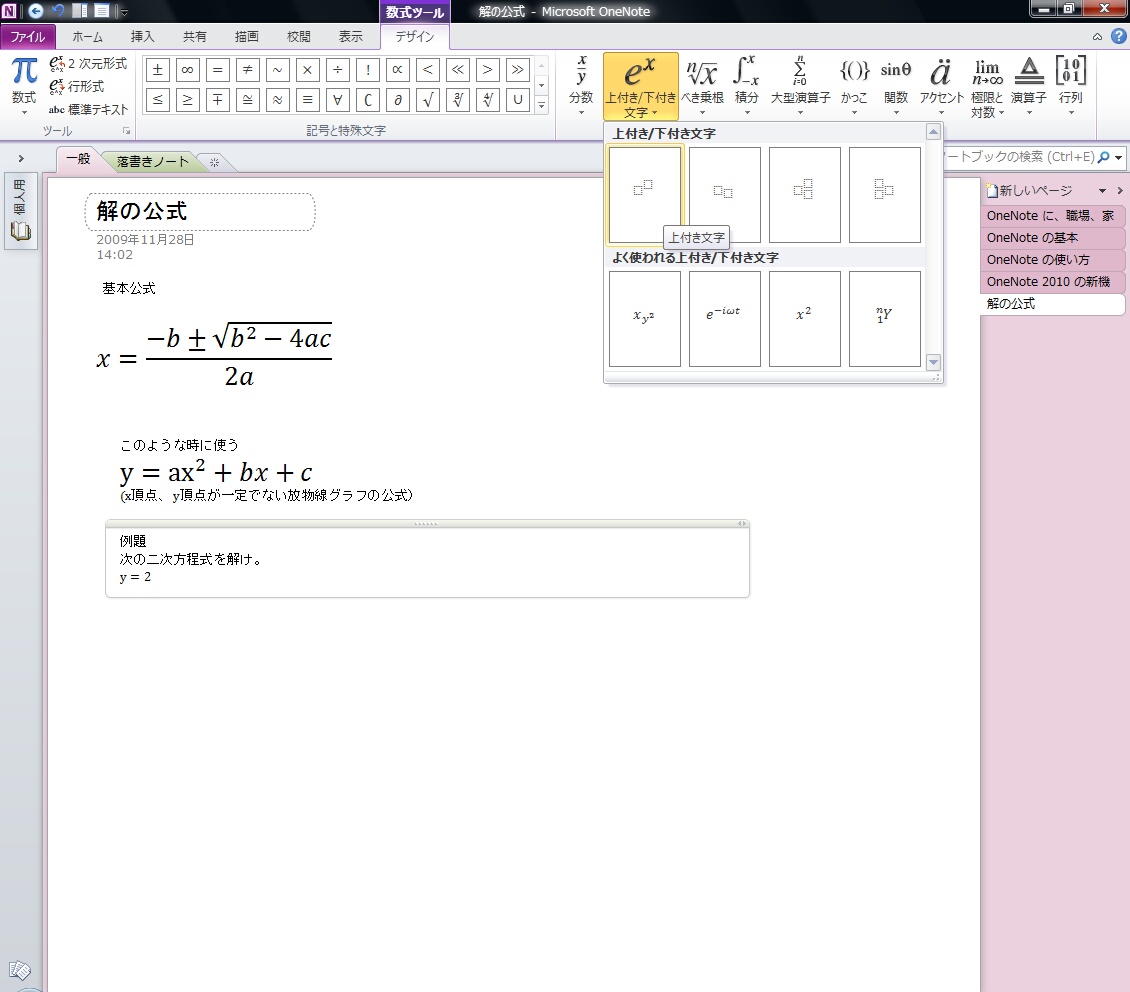Switch to the ホーム home tab
Viewport: 1130px width, 992px height.
87,37
